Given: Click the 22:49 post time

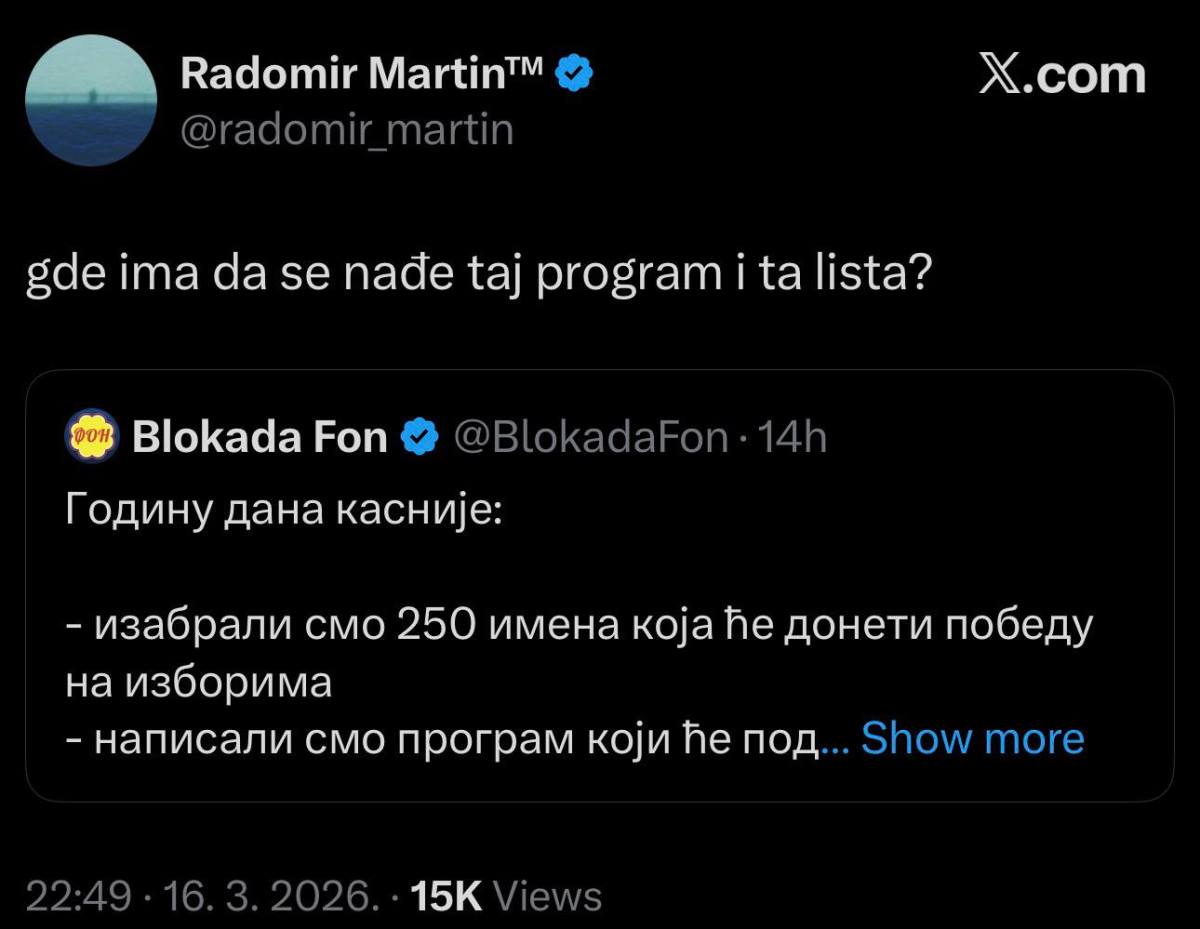Looking at the screenshot, I should [78, 896].
